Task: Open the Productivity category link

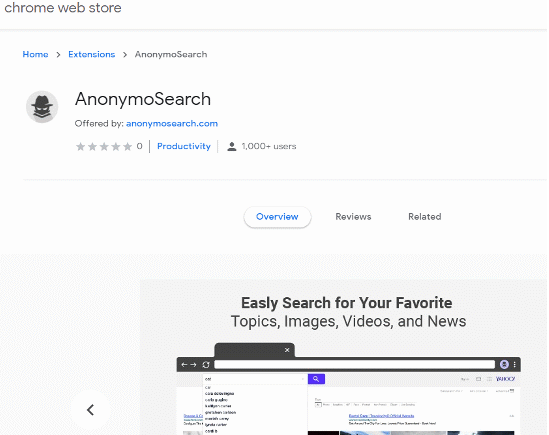Action: point(184,146)
